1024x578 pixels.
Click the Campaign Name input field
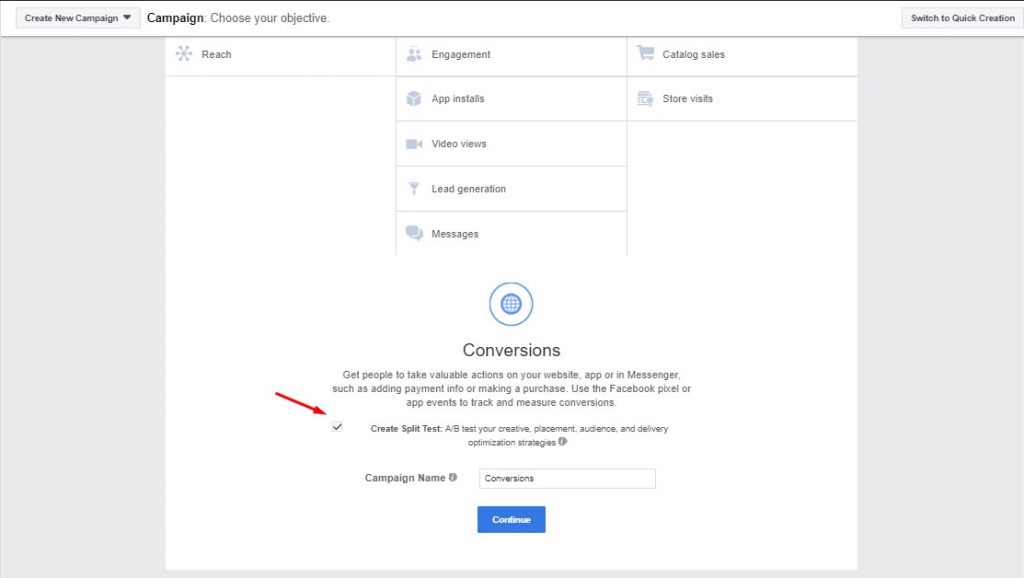567,478
